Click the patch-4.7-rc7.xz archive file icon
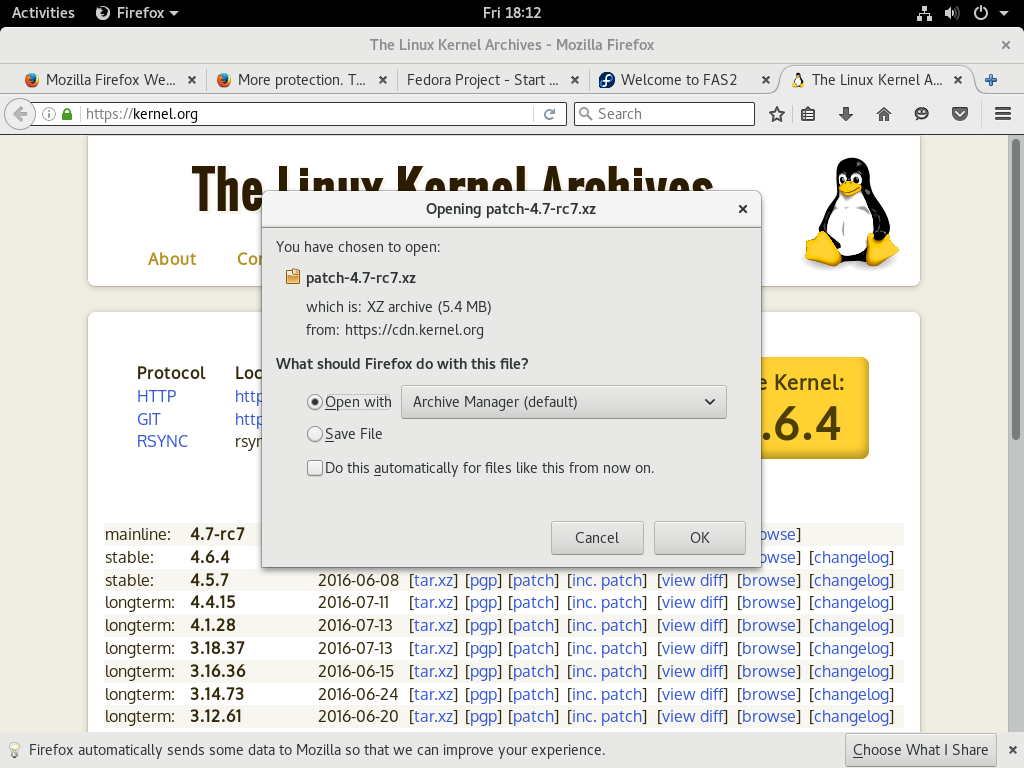The height and width of the screenshot is (768, 1024). tap(293, 277)
